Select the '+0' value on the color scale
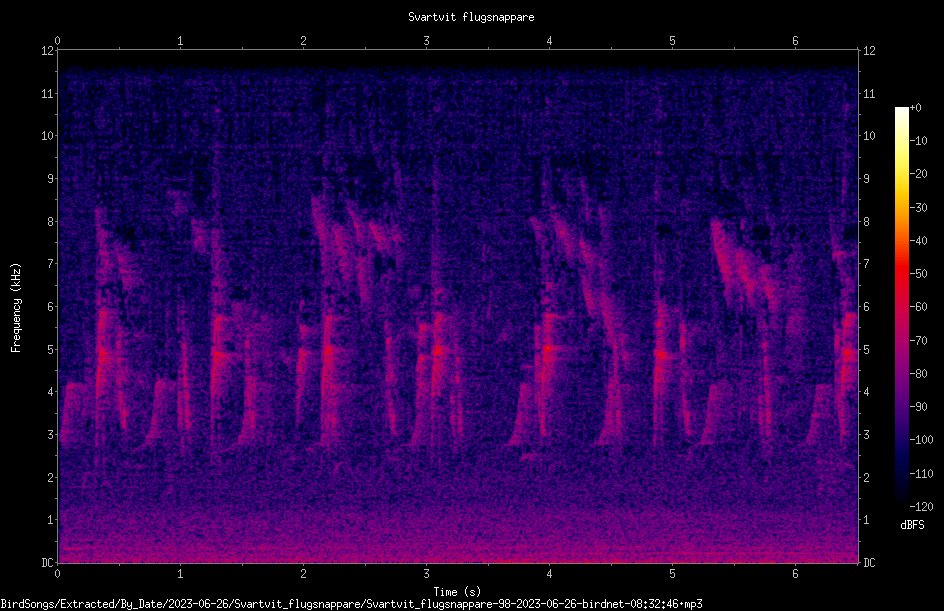The height and width of the screenshot is (611, 944). [915, 108]
